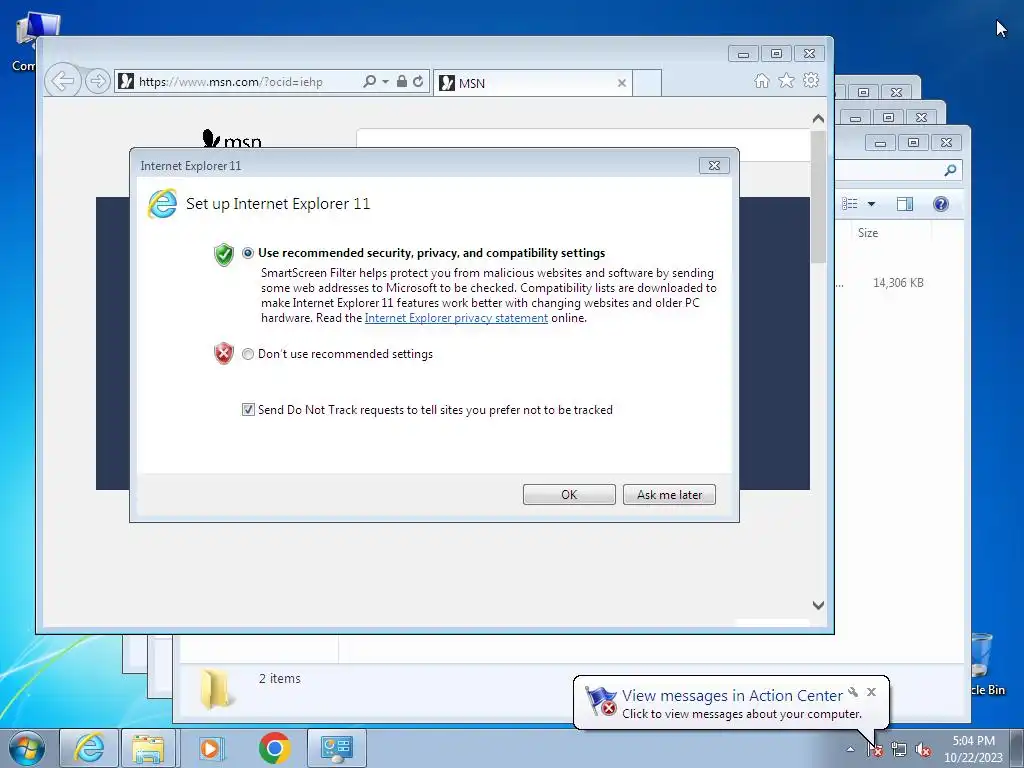Open the Favorites star icon
Image resolution: width=1024 pixels, height=768 pixels.
pyautogui.click(x=786, y=80)
